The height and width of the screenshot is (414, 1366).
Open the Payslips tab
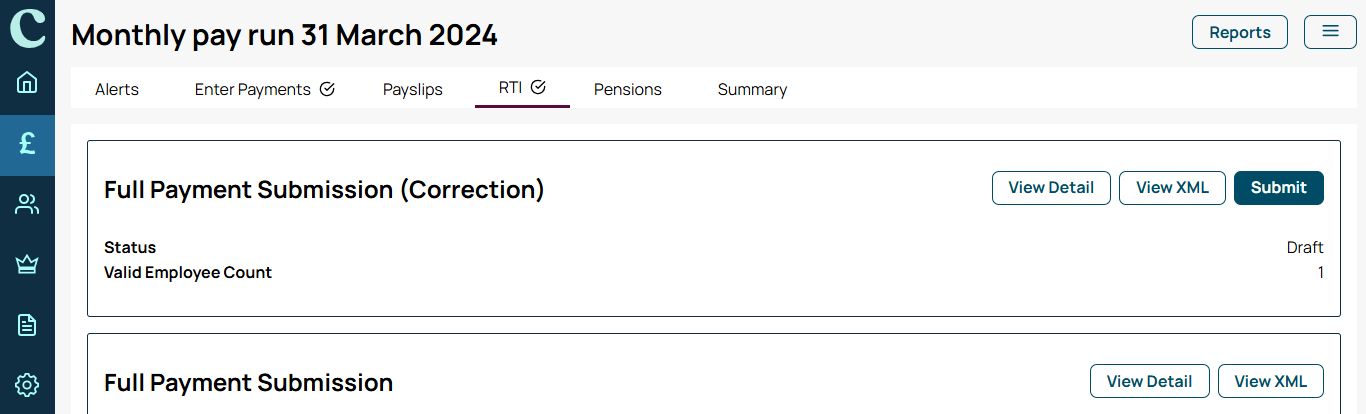(413, 89)
